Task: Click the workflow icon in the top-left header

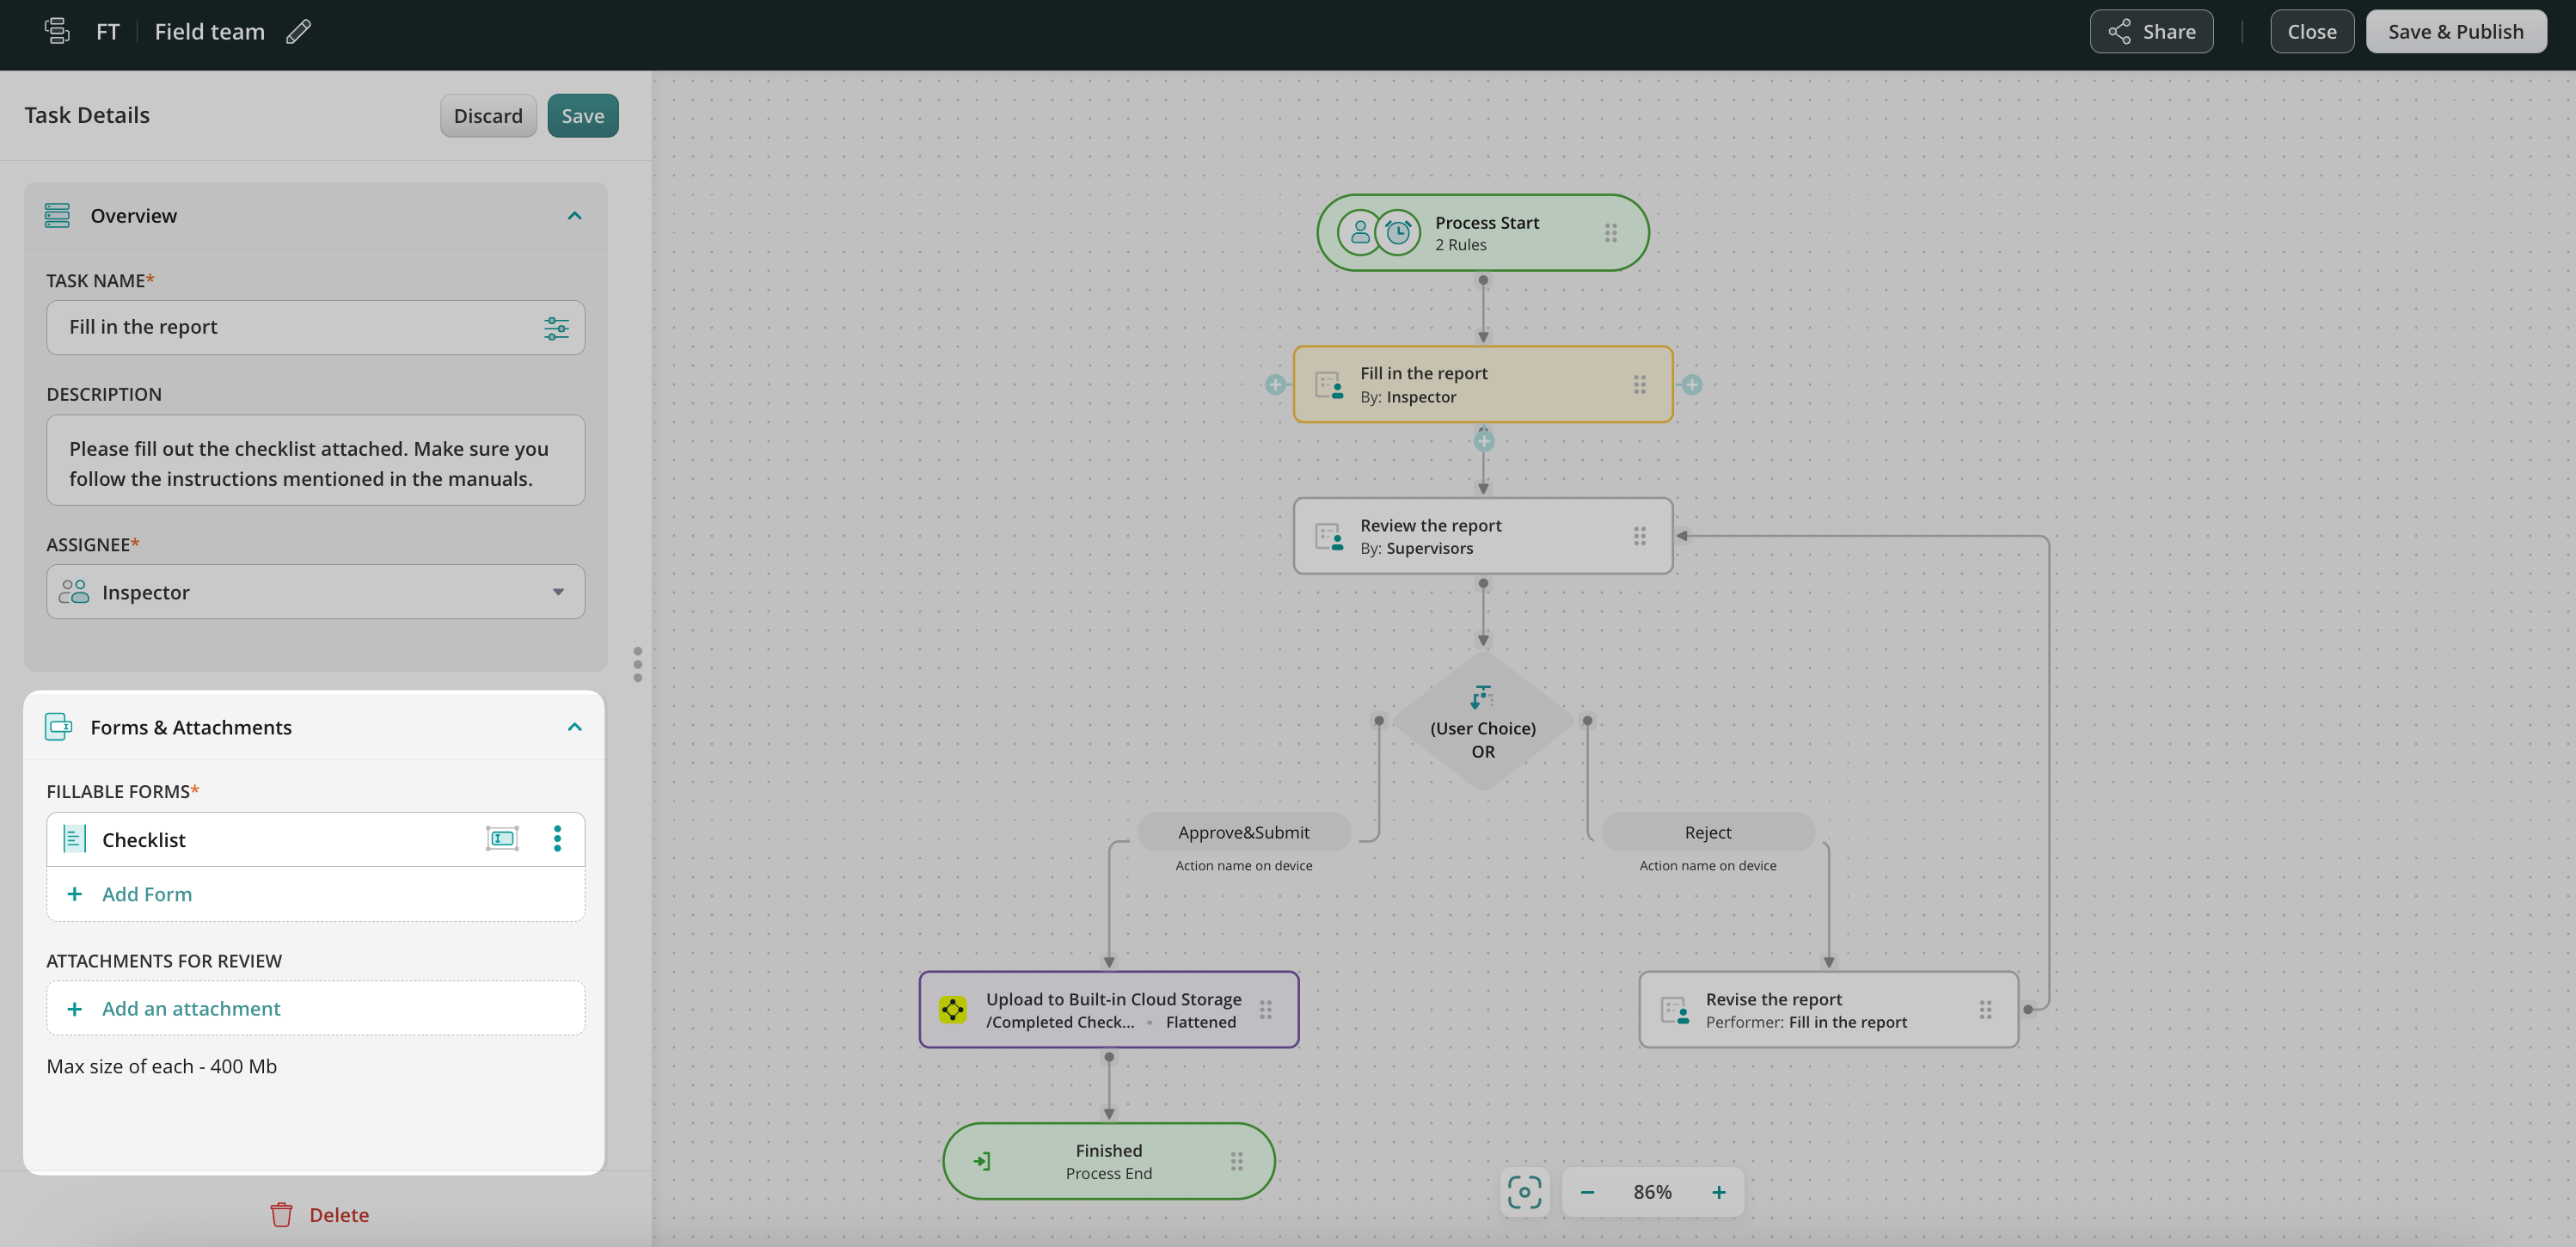Action: pyautogui.click(x=57, y=32)
